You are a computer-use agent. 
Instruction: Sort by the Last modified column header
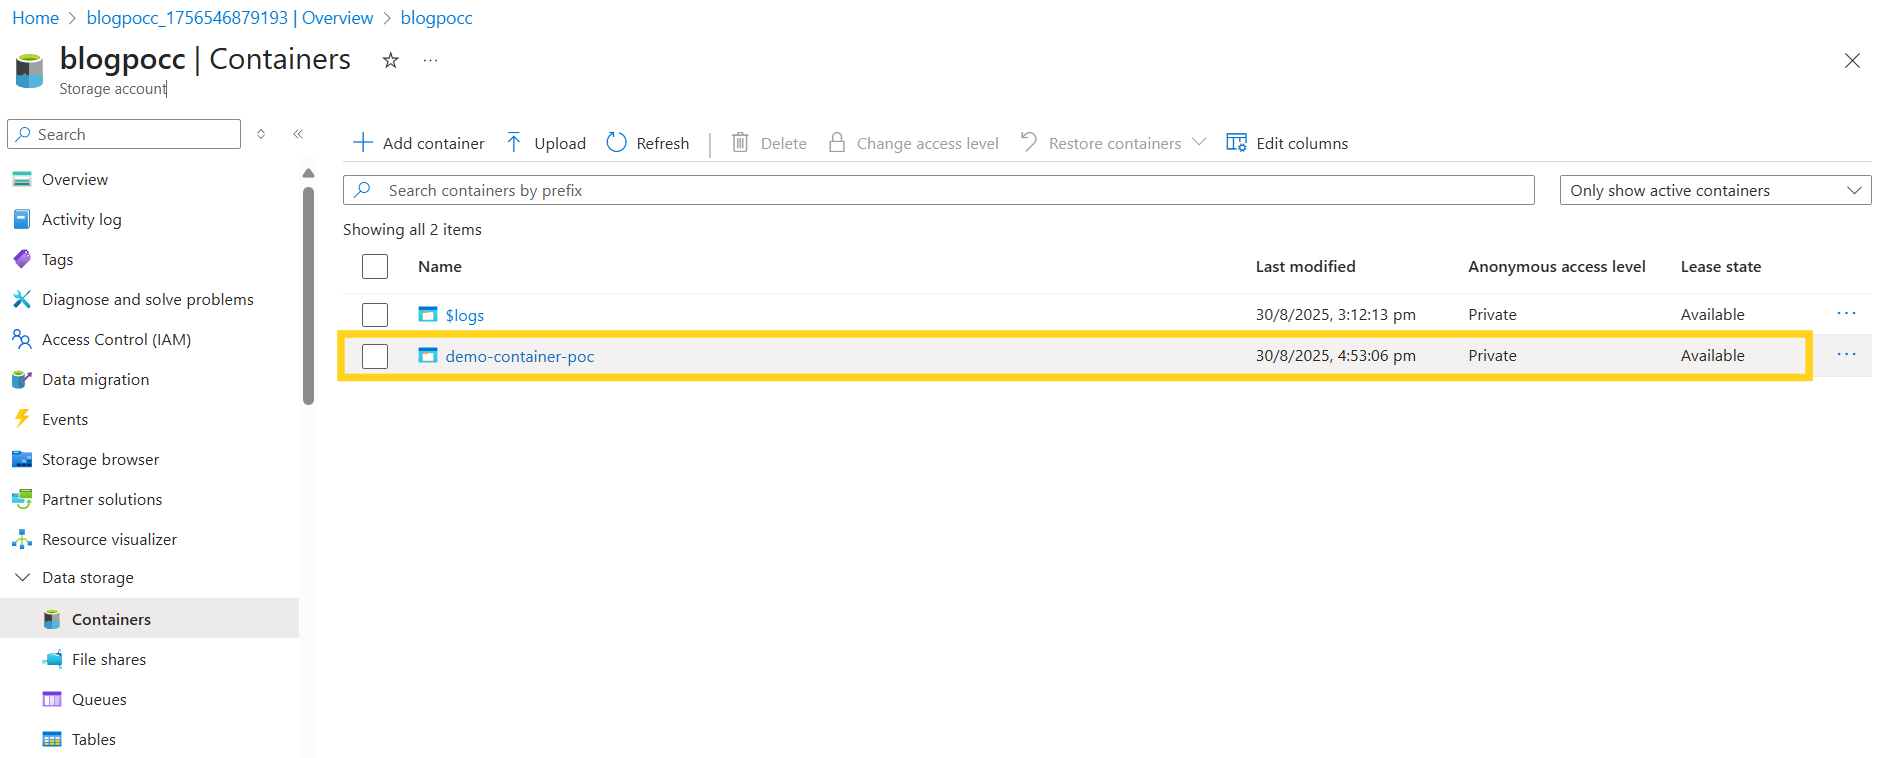coord(1306,267)
